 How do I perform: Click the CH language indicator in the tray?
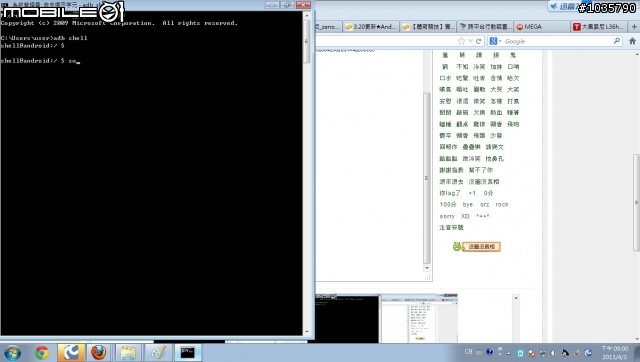click(468, 352)
